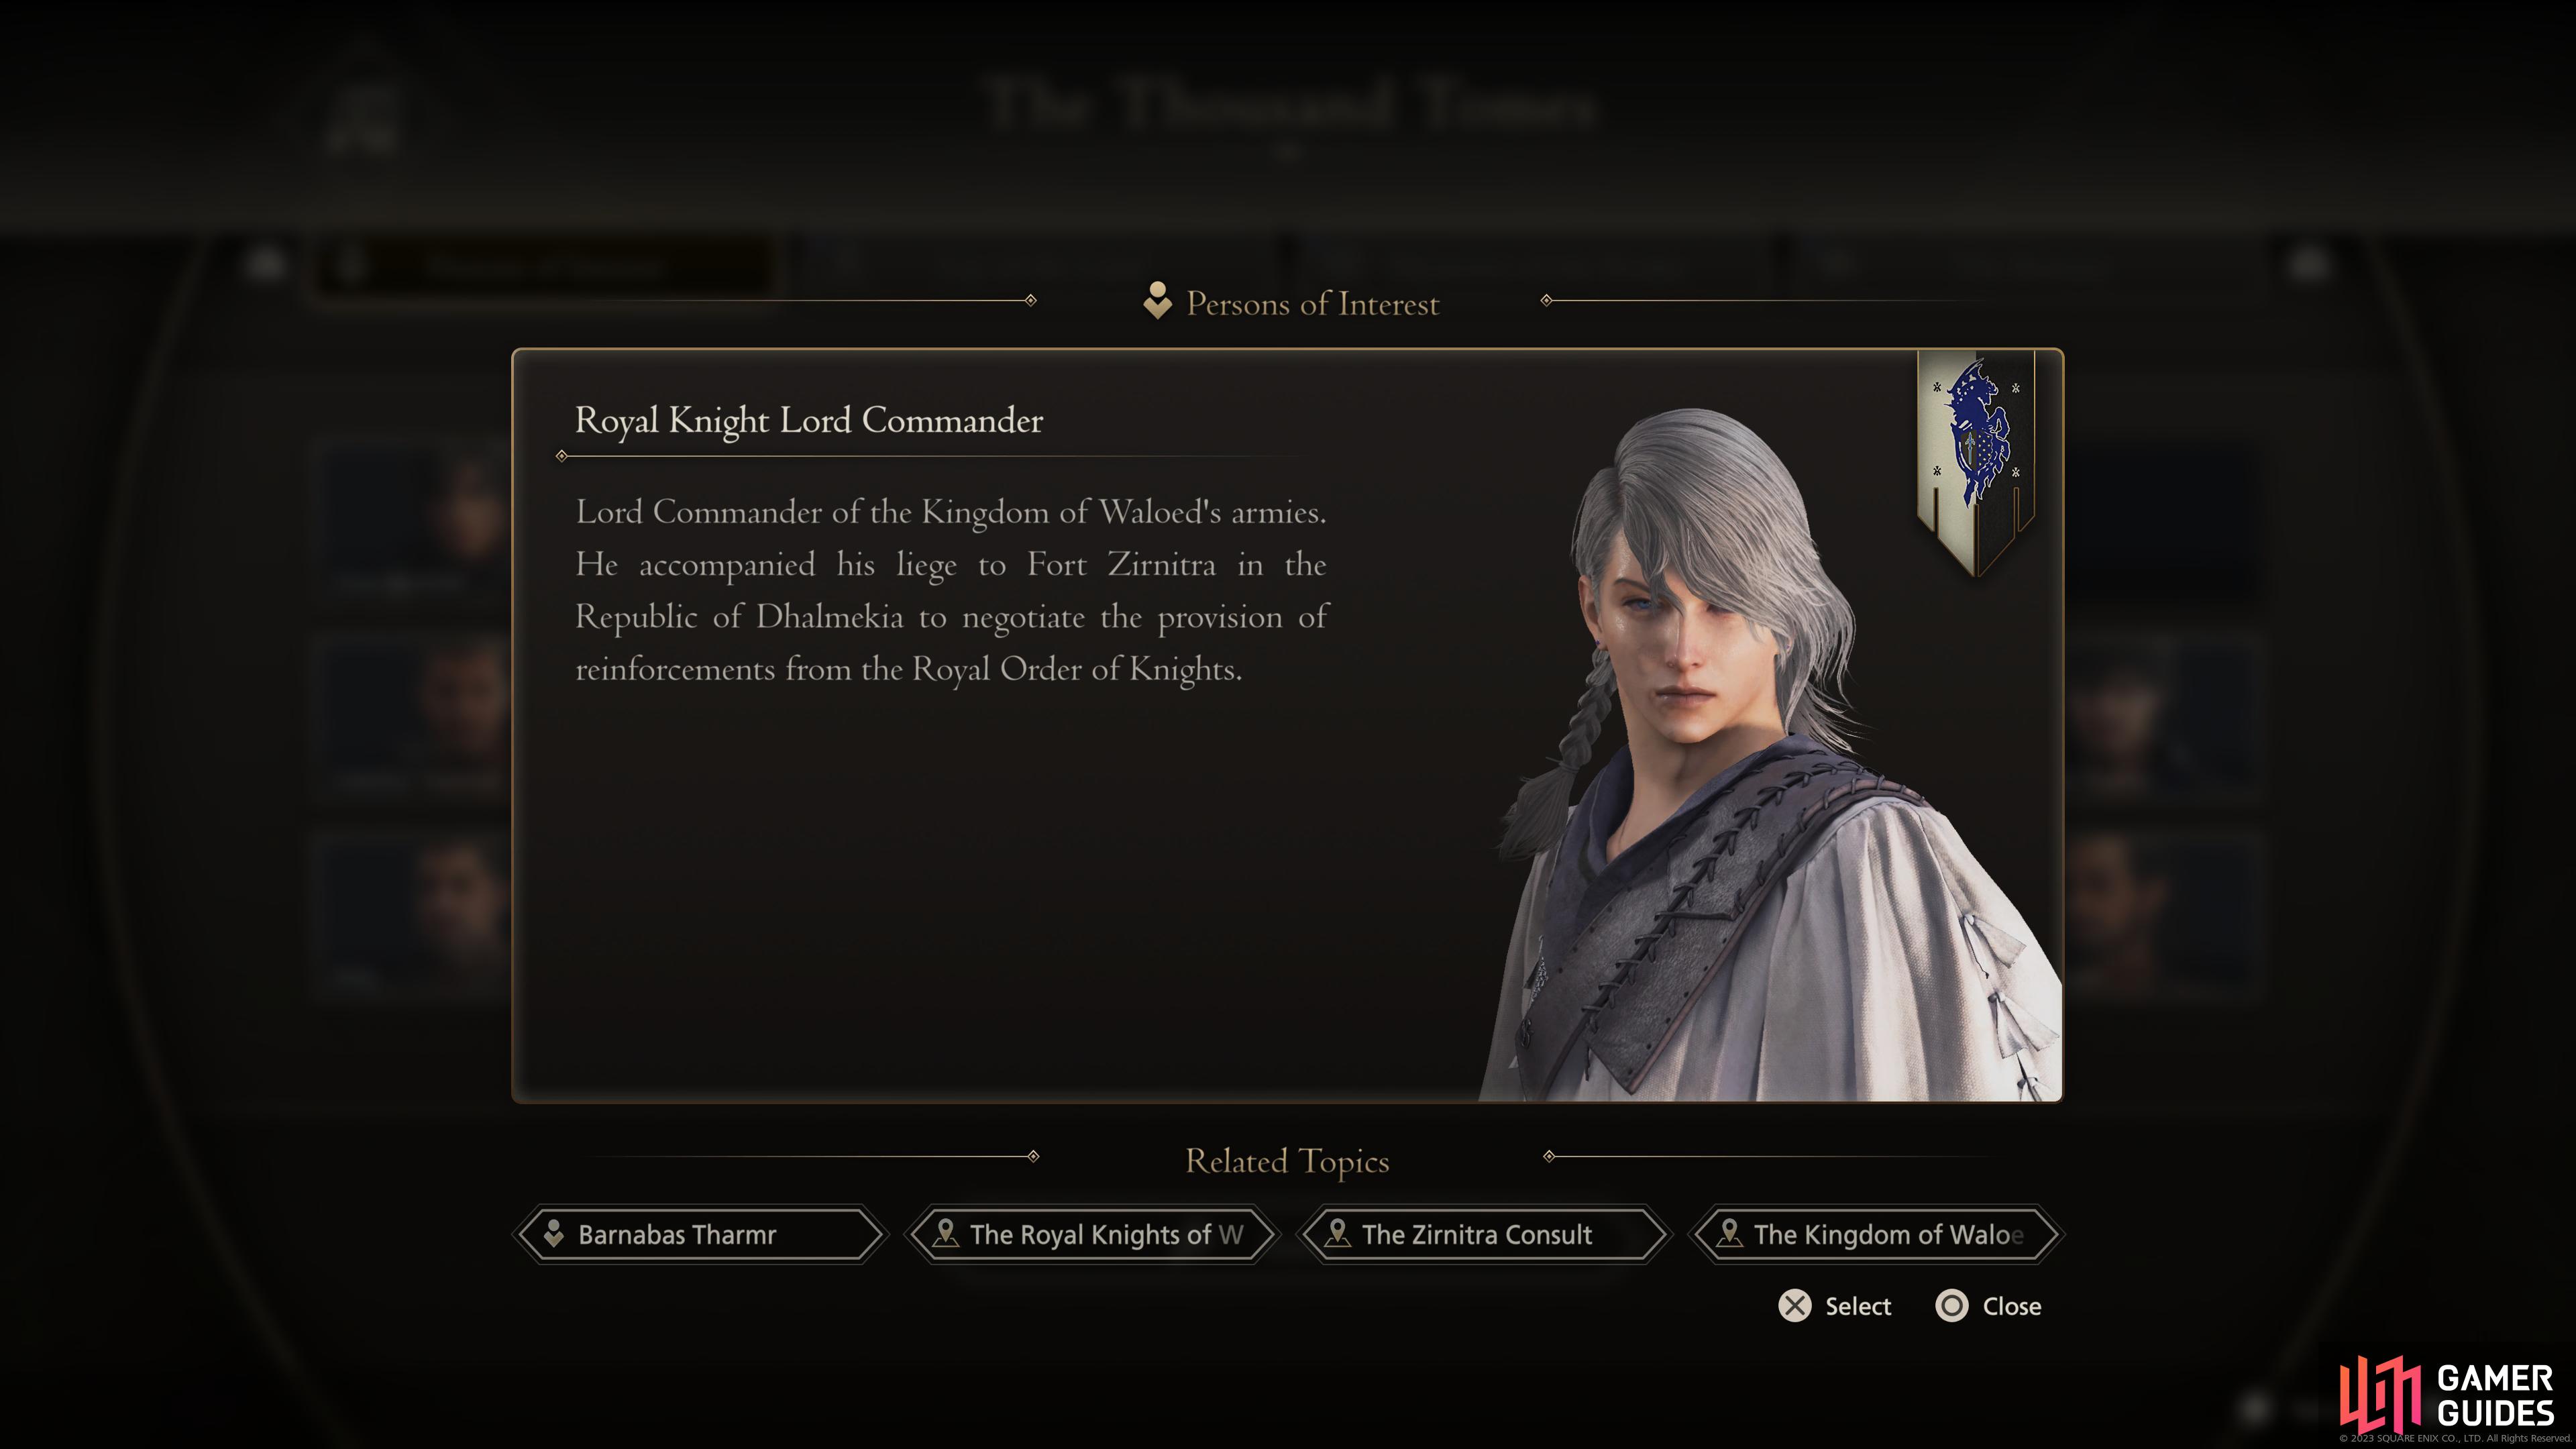Click the person icon on Barnabas Tharmr topic
Image resolution: width=2576 pixels, height=1449 pixels.
point(553,1234)
